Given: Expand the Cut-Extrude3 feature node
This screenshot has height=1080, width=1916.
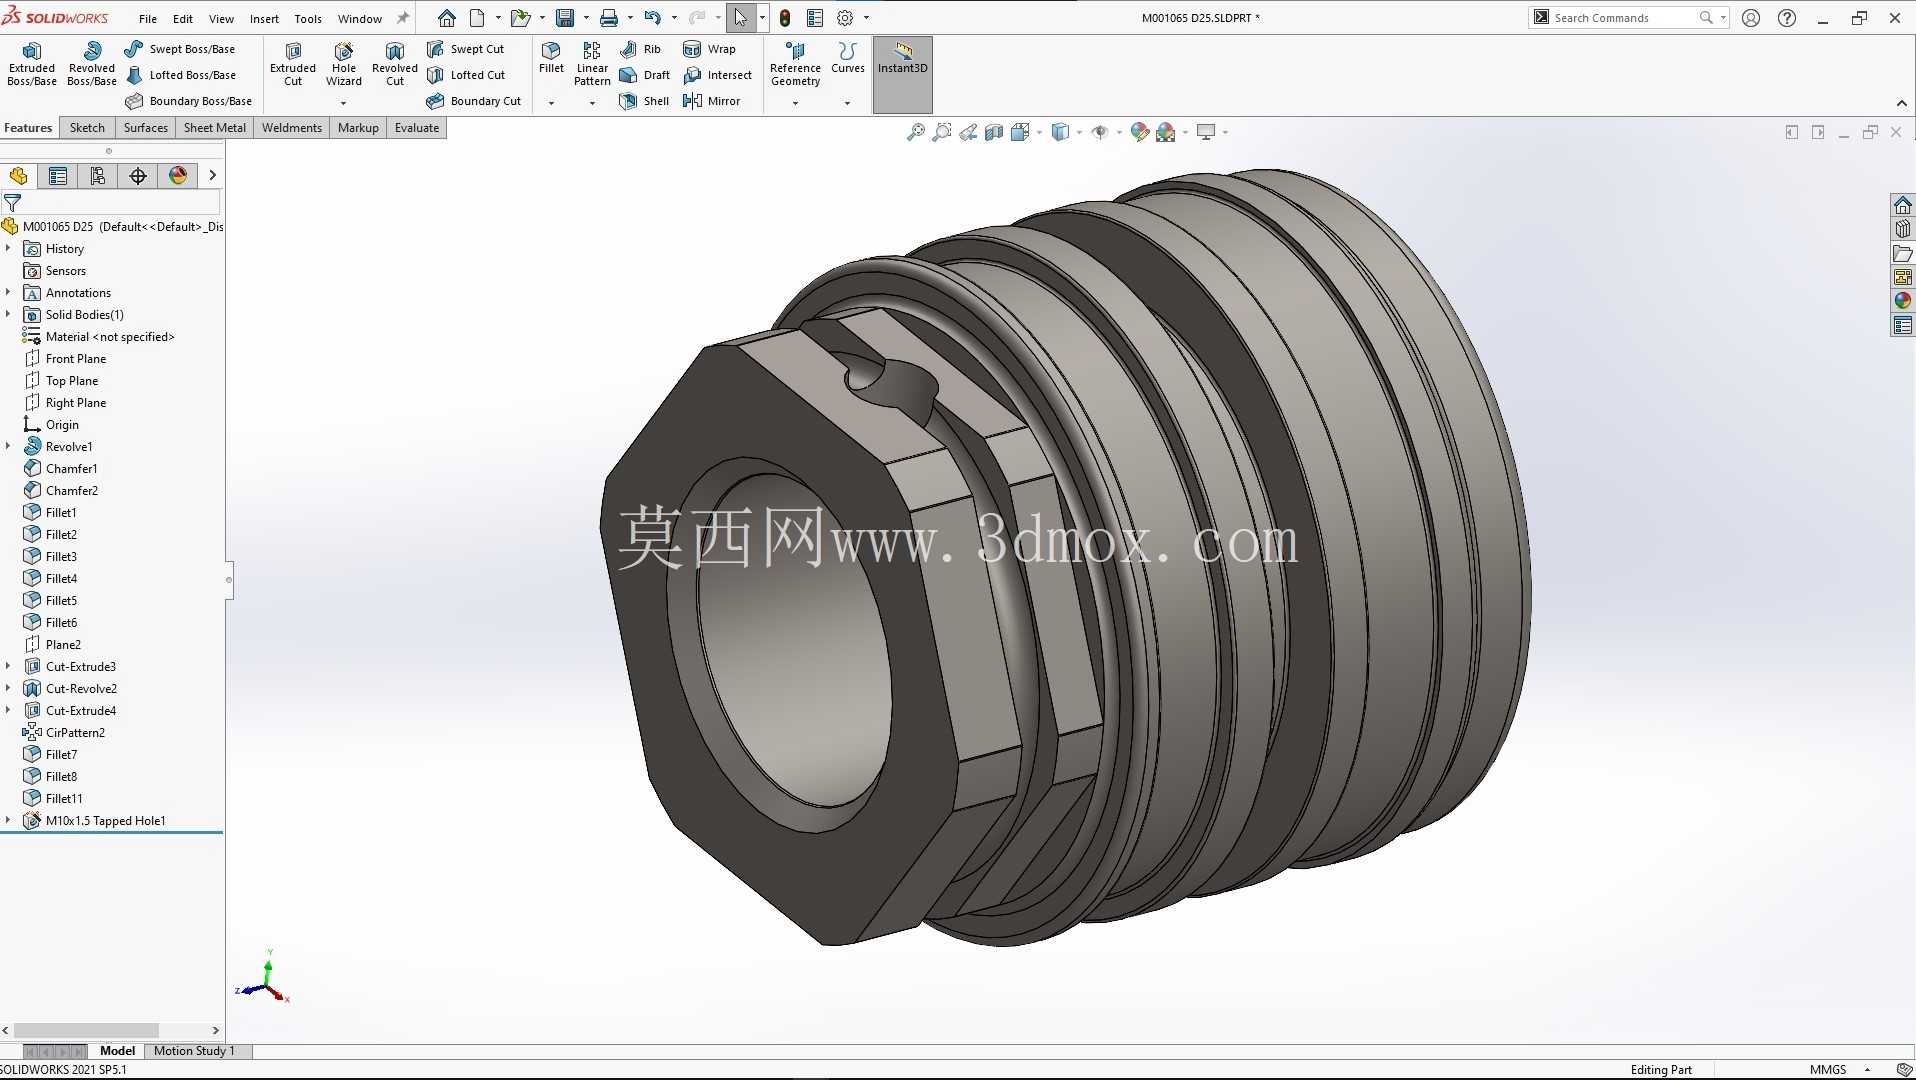Looking at the screenshot, I should tap(8, 666).
